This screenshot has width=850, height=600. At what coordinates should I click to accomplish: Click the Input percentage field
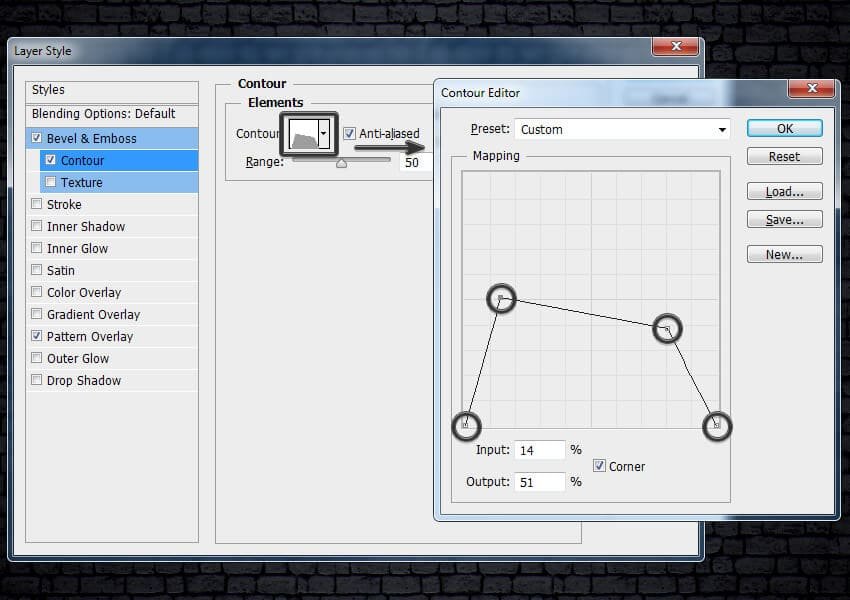540,451
